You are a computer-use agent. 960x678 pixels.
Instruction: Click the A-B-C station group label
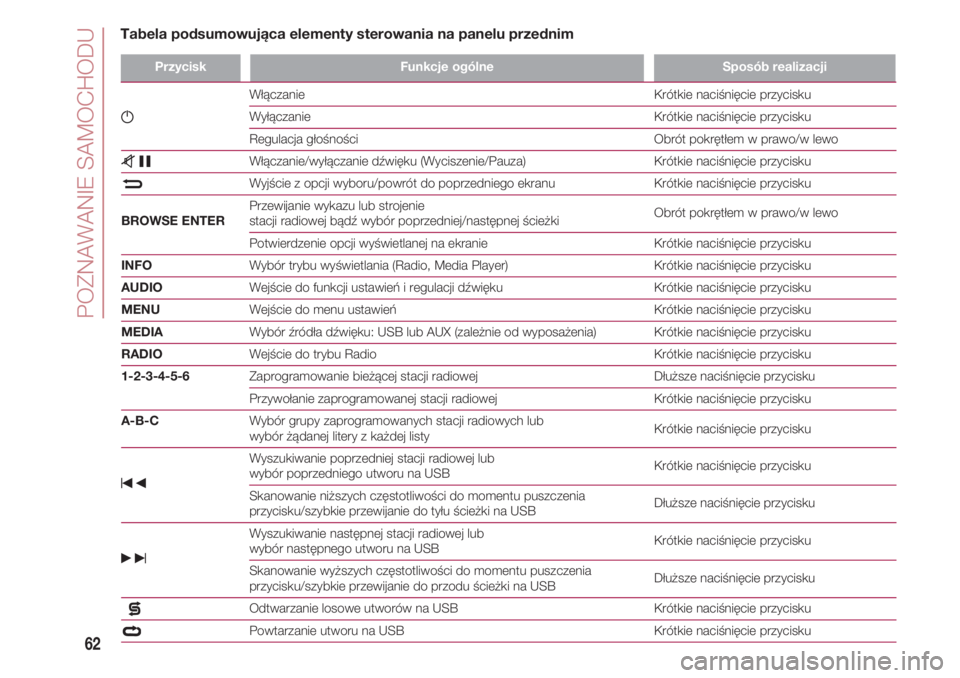[138, 421]
